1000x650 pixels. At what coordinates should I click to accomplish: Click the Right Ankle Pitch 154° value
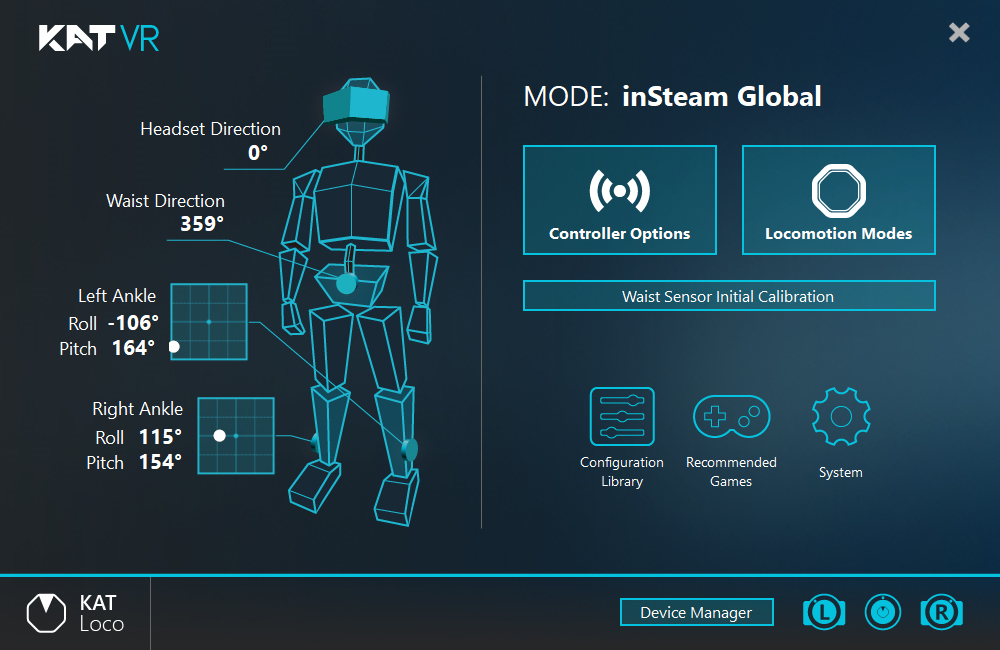click(160, 462)
